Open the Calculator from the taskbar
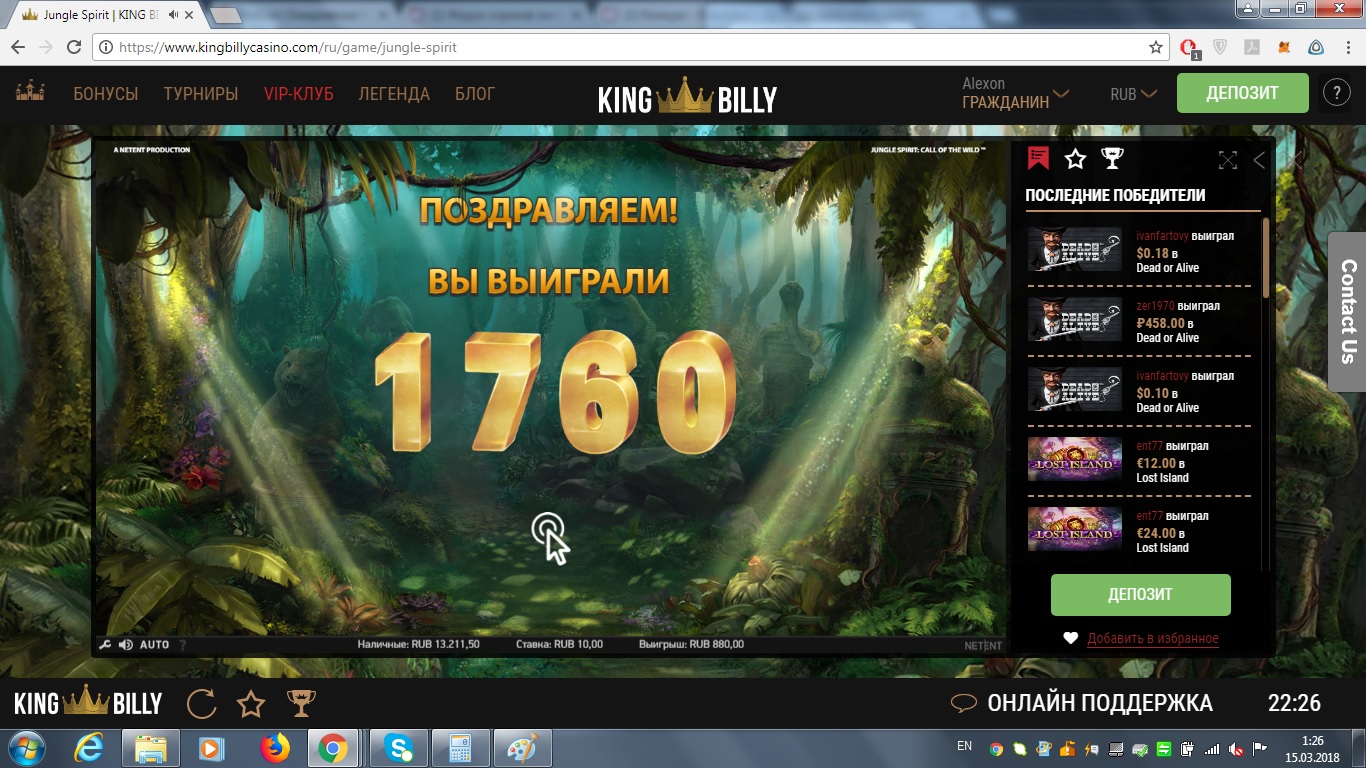 [x=461, y=748]
